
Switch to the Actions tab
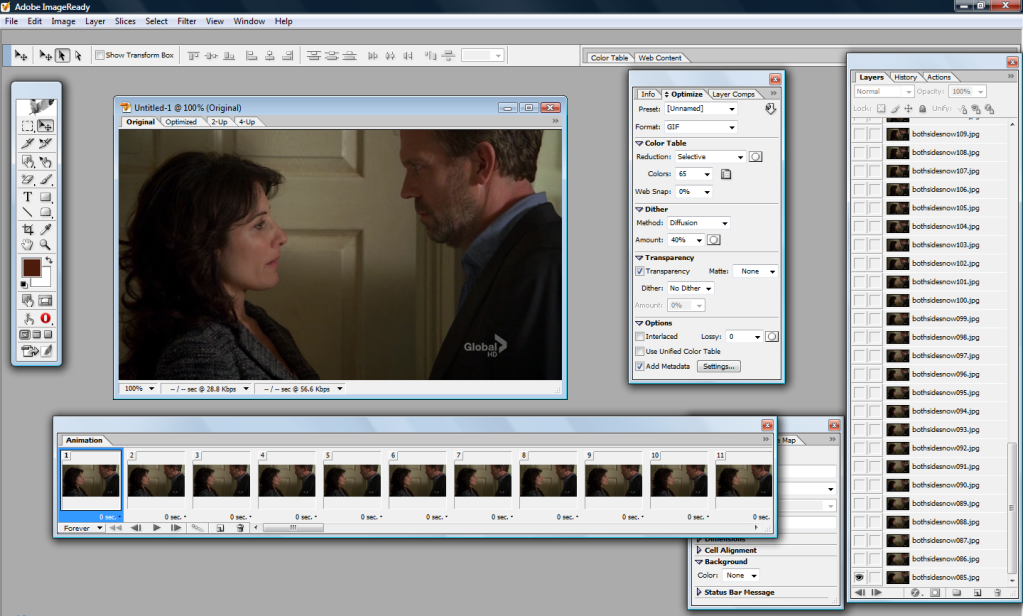(939, 77)
